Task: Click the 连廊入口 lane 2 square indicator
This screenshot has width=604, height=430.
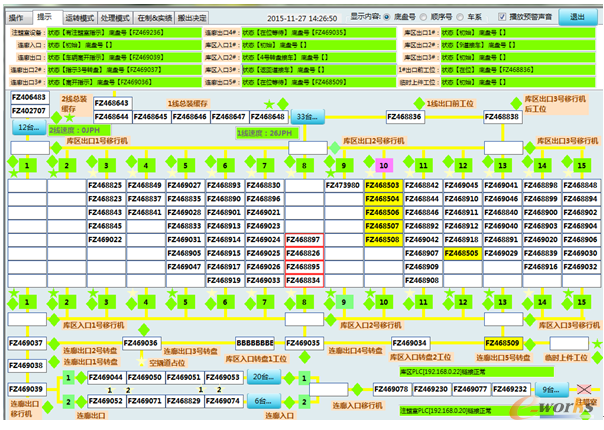Action: [304, 402]
